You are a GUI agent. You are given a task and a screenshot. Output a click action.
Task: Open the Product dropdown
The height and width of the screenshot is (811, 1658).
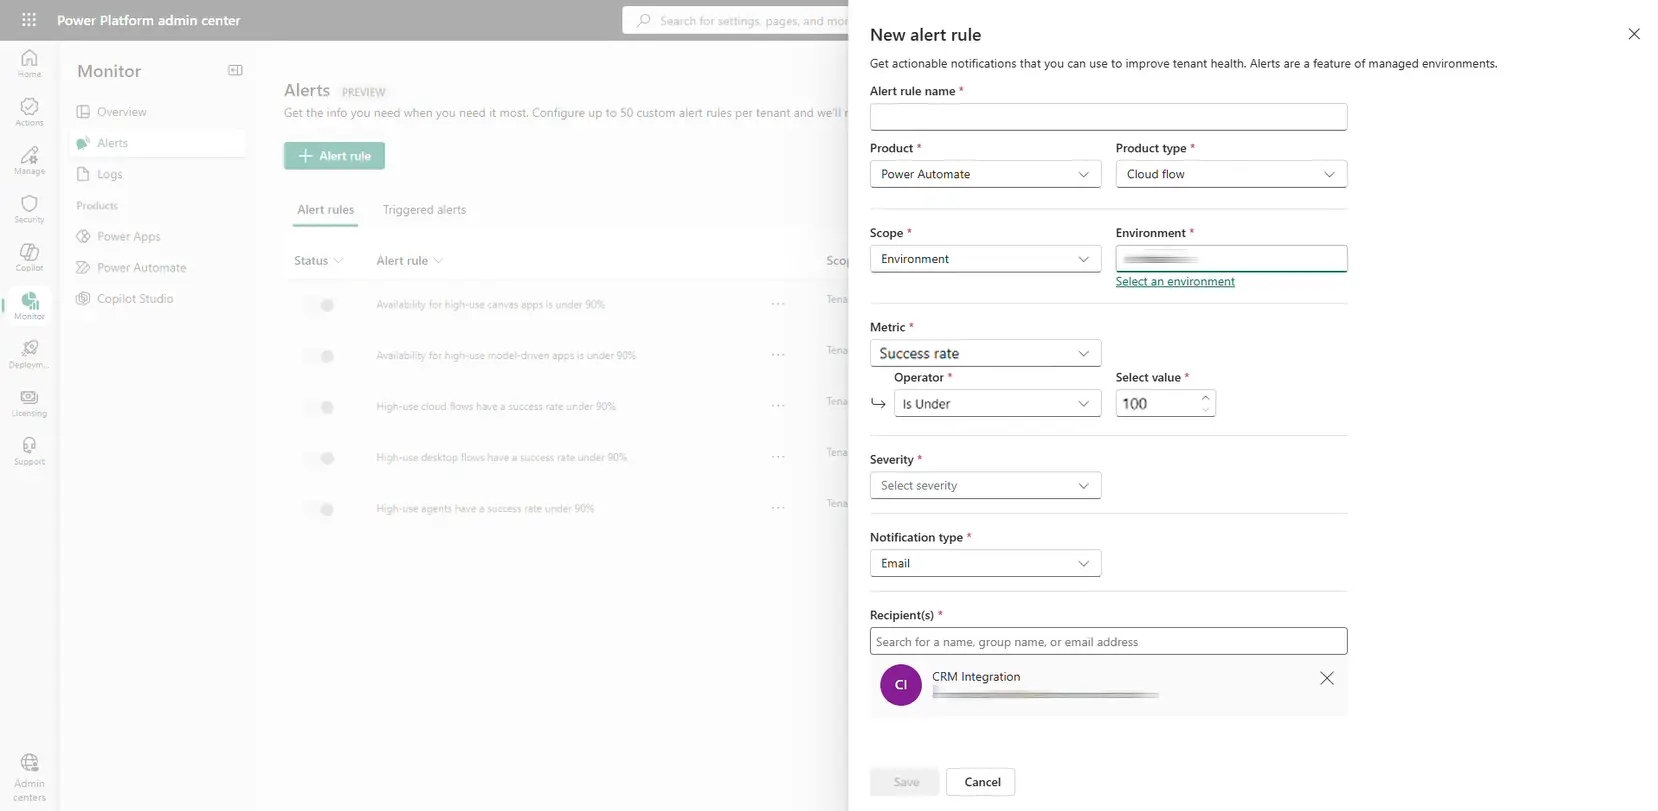985,174
